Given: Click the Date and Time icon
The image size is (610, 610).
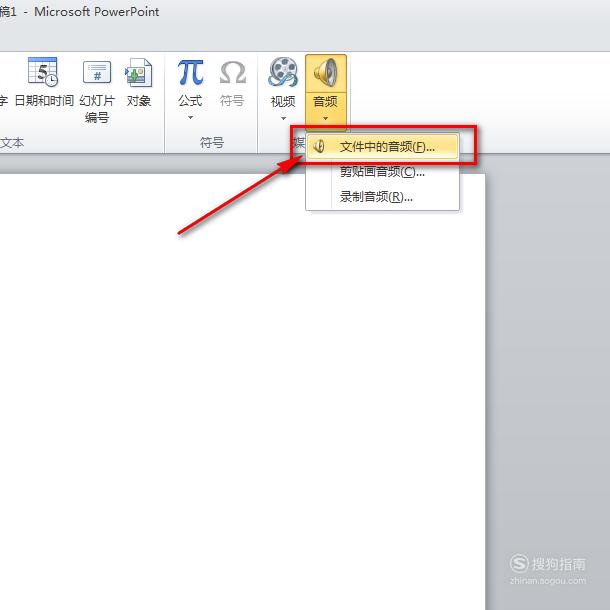Looking at the screenshot, I should (x=43, y=72).
